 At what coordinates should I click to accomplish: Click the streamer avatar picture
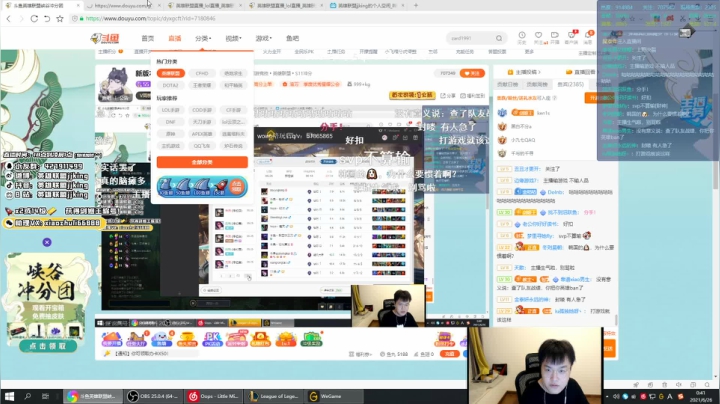click(115, 84)
